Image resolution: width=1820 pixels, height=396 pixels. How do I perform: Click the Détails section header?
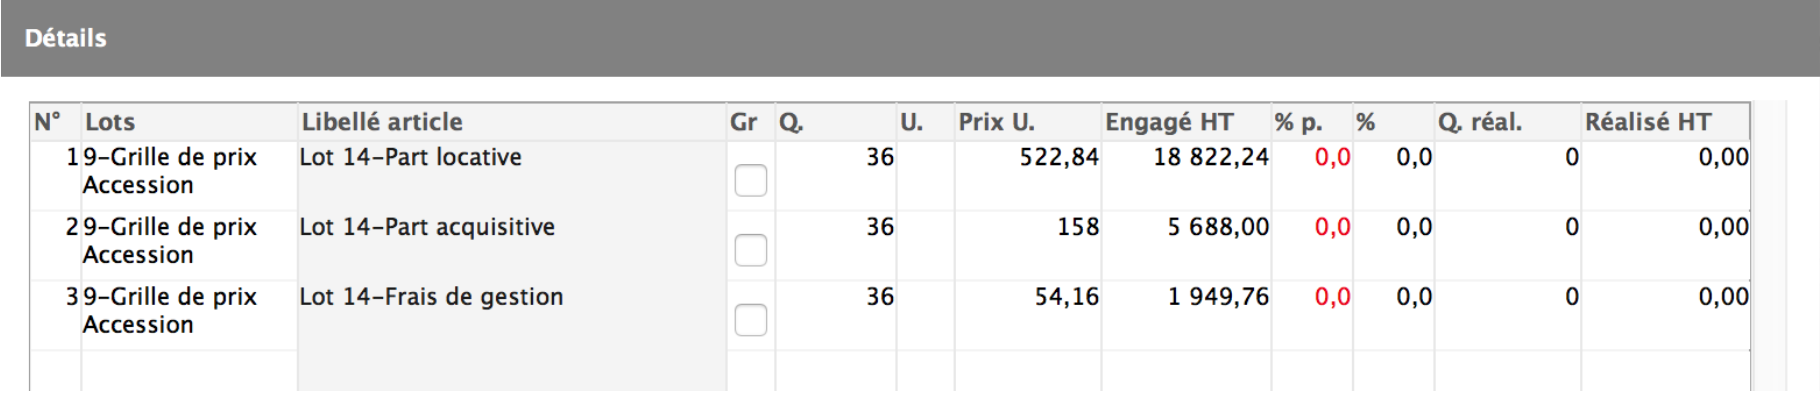tap(66, 38)
